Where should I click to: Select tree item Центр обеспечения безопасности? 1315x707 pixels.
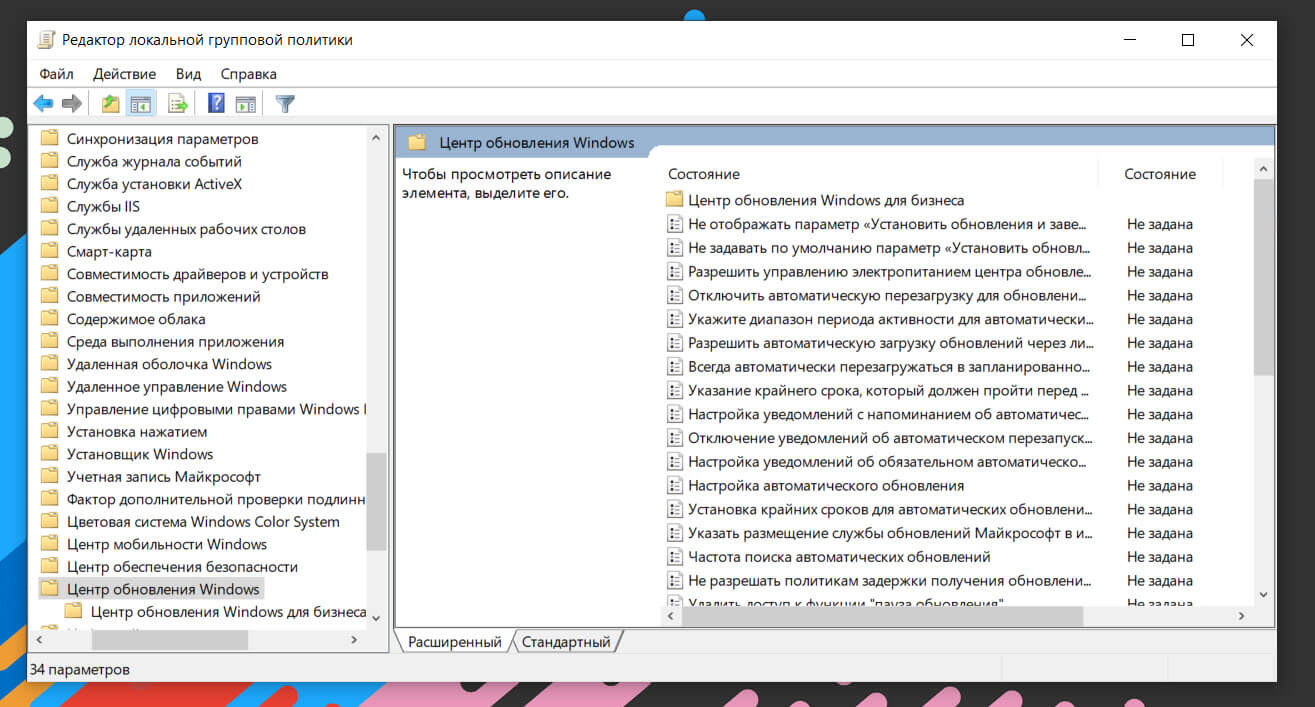click(x=182, y=566)
